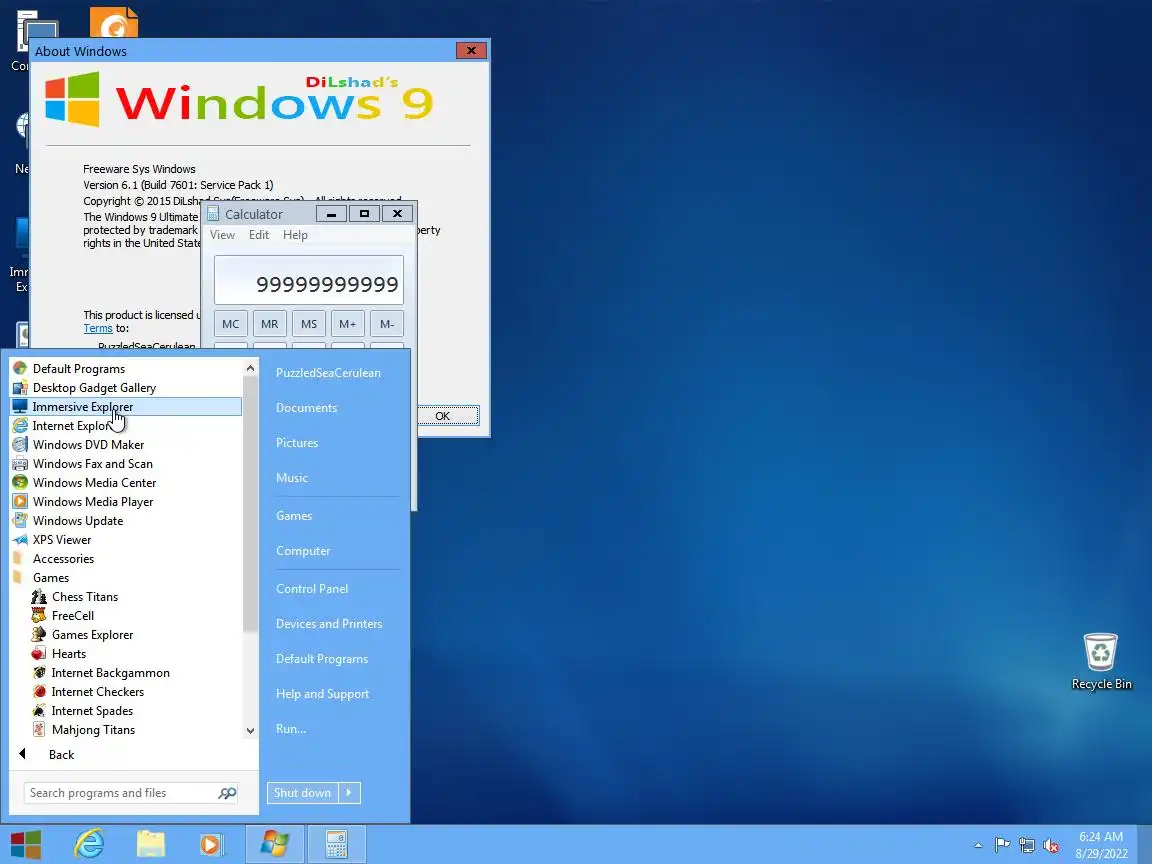Open XPS Viewer icon
This screenshot has width=1152, height=864.
coord(21,540)
